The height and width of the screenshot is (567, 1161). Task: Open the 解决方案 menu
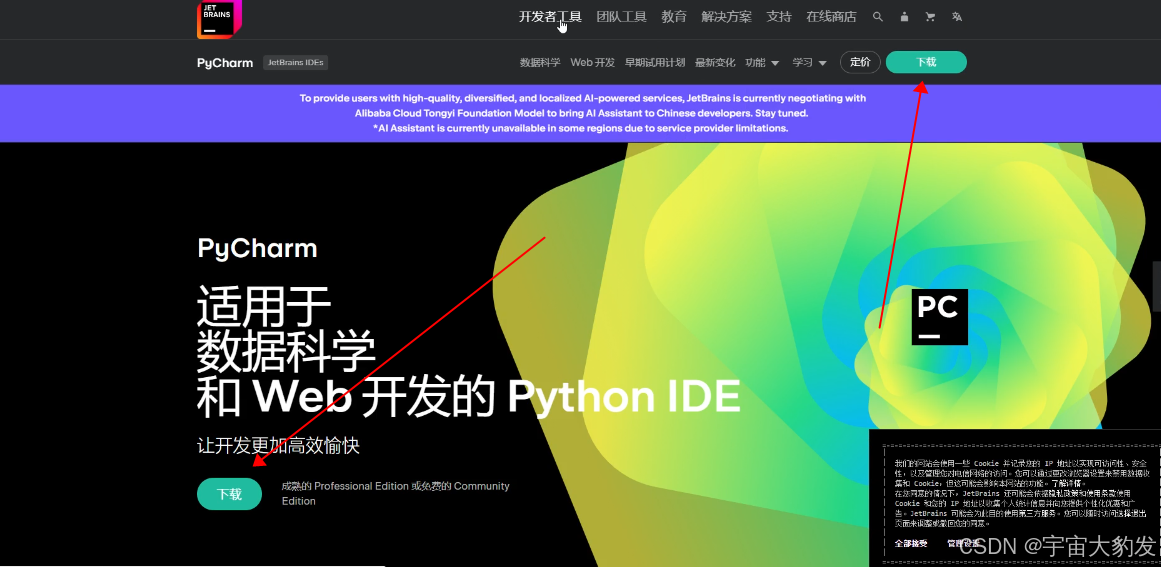(726, 17)
